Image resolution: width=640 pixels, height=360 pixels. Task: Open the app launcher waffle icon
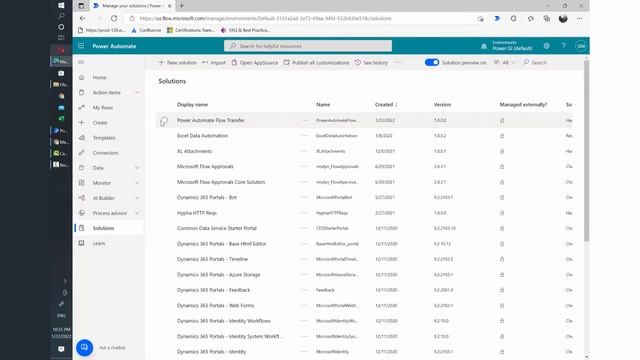[x=81, y=46]
